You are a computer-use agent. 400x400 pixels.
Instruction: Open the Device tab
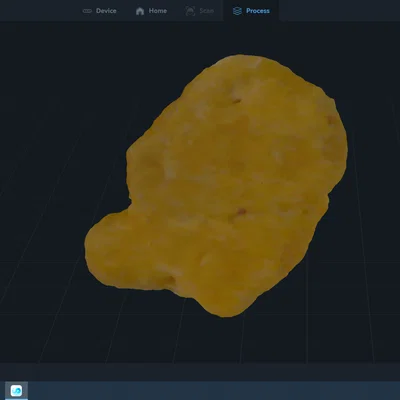(x=99, y=11)
